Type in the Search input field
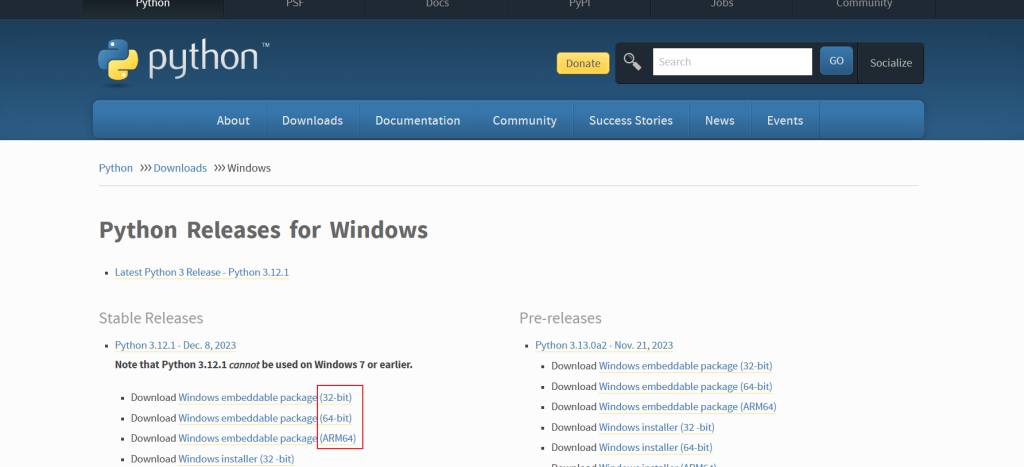 (732, 62)
